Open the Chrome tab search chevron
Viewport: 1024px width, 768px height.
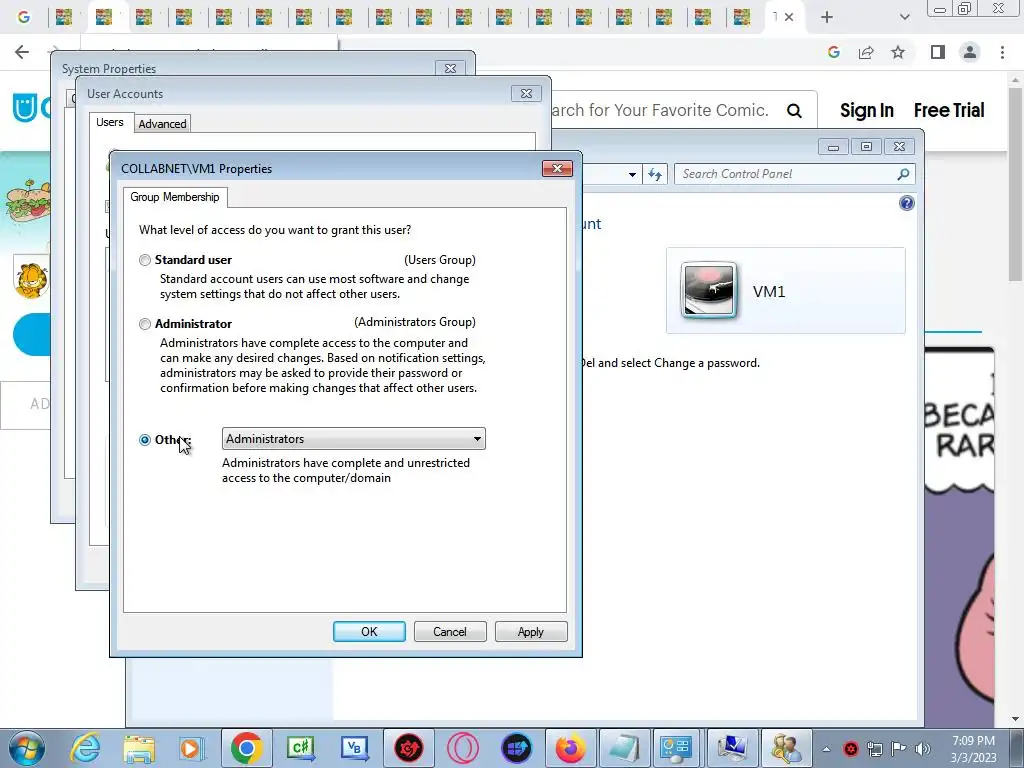[904, 17]
